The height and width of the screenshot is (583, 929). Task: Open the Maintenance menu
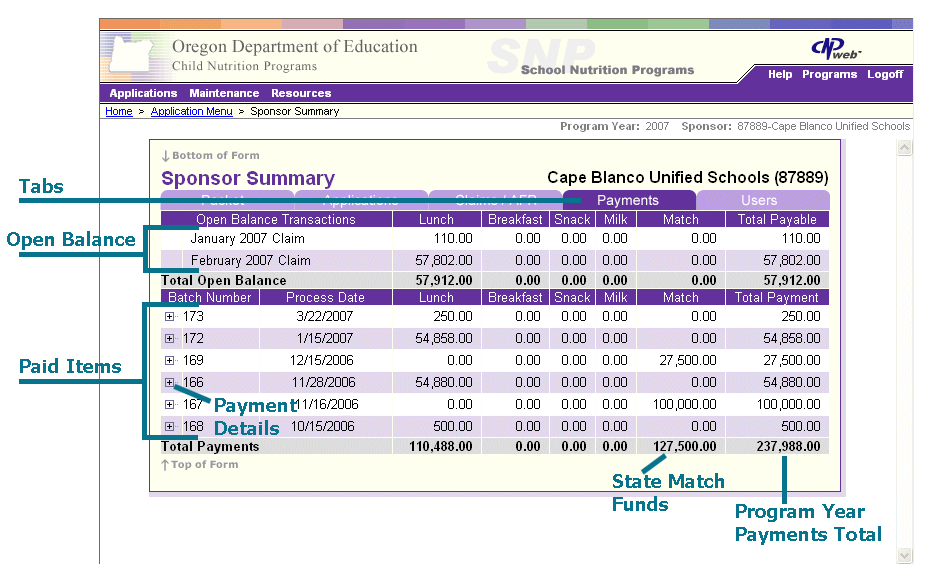(x=224, y=93)
